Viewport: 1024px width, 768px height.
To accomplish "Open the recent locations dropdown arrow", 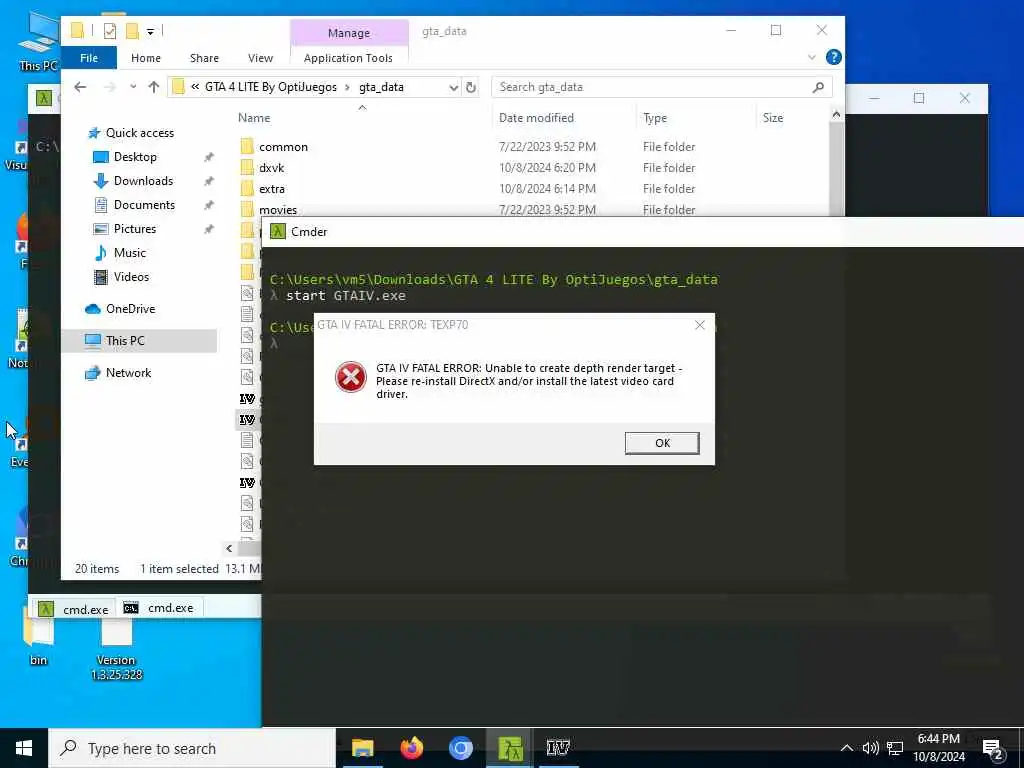I will (x=133, y=87).
